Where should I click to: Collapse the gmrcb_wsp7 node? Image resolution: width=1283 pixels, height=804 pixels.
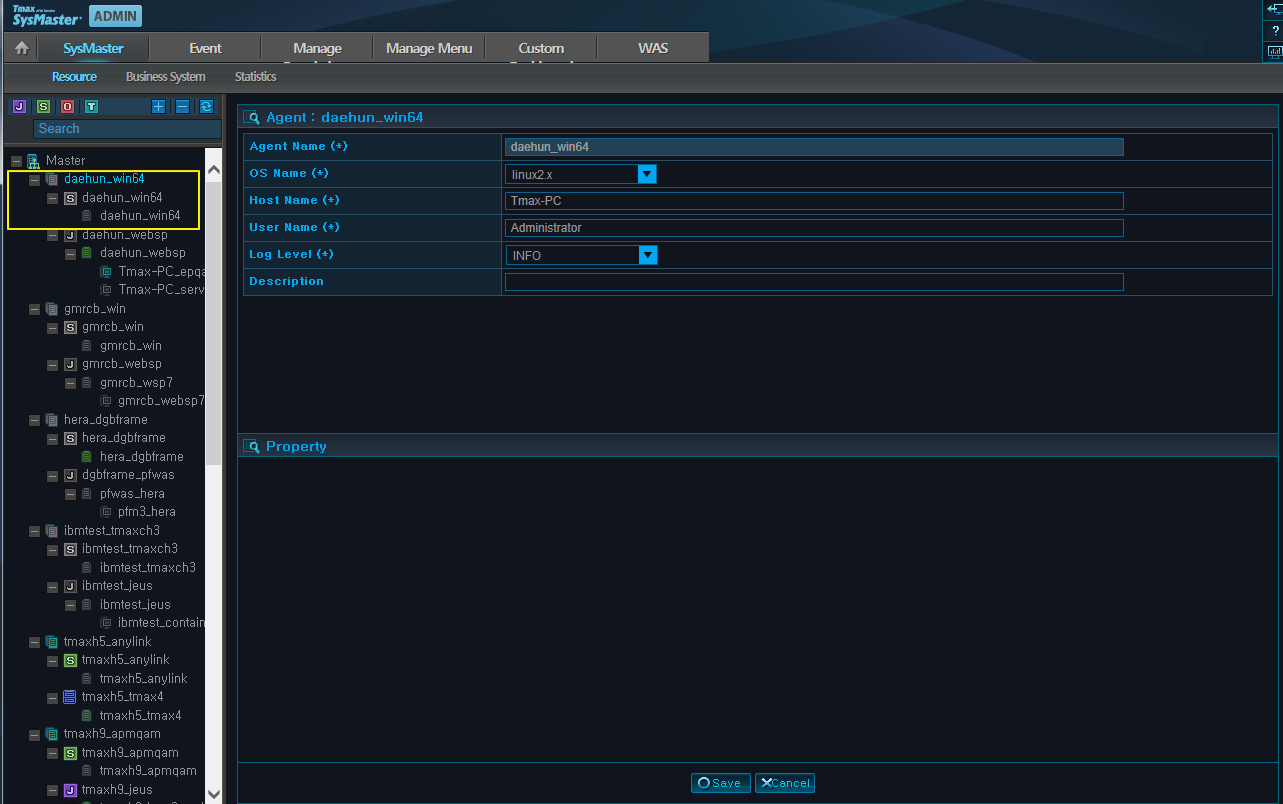click(71, 383)
